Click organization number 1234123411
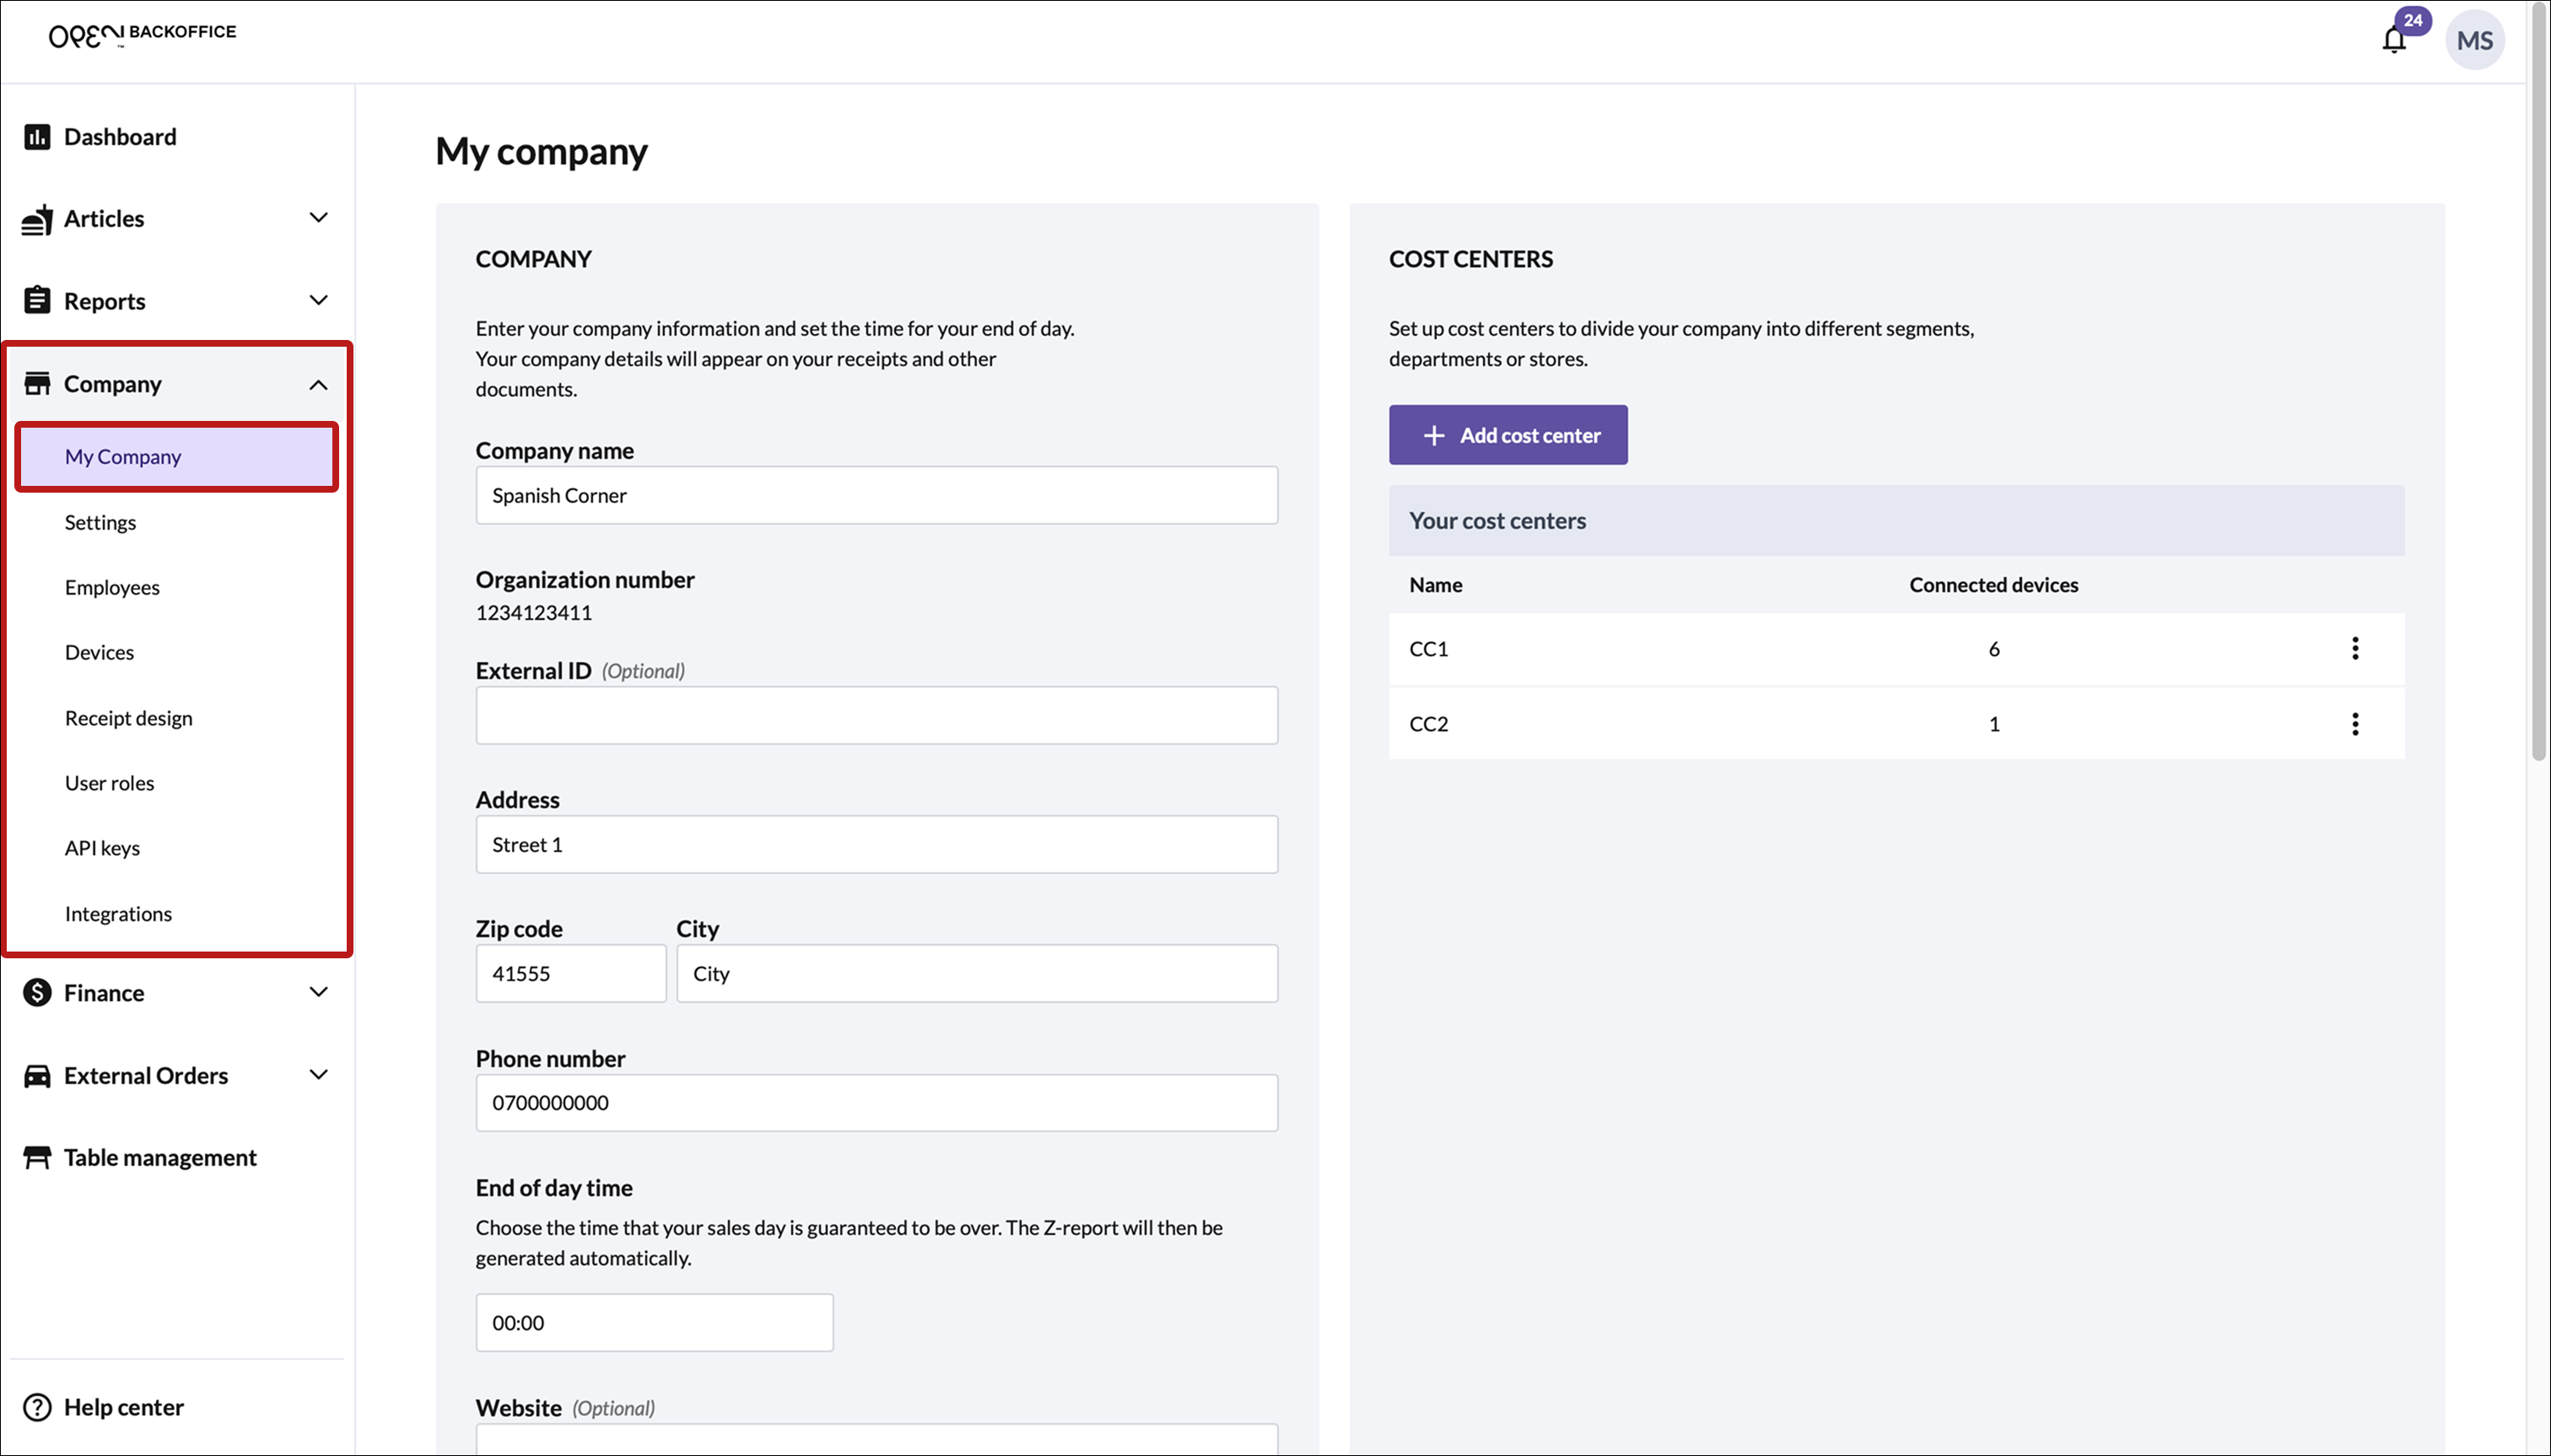 533,612
